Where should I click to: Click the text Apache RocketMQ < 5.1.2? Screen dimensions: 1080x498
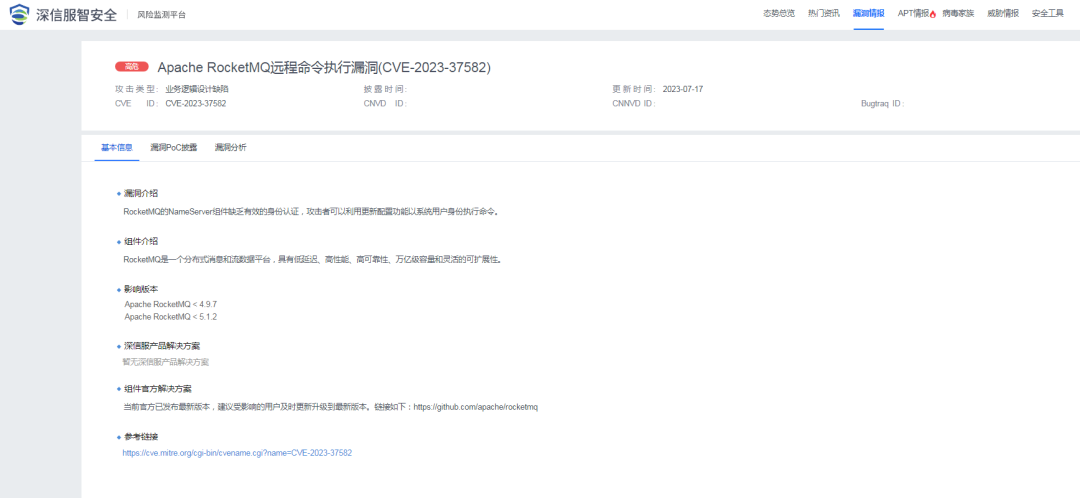[x=171, y=317]
